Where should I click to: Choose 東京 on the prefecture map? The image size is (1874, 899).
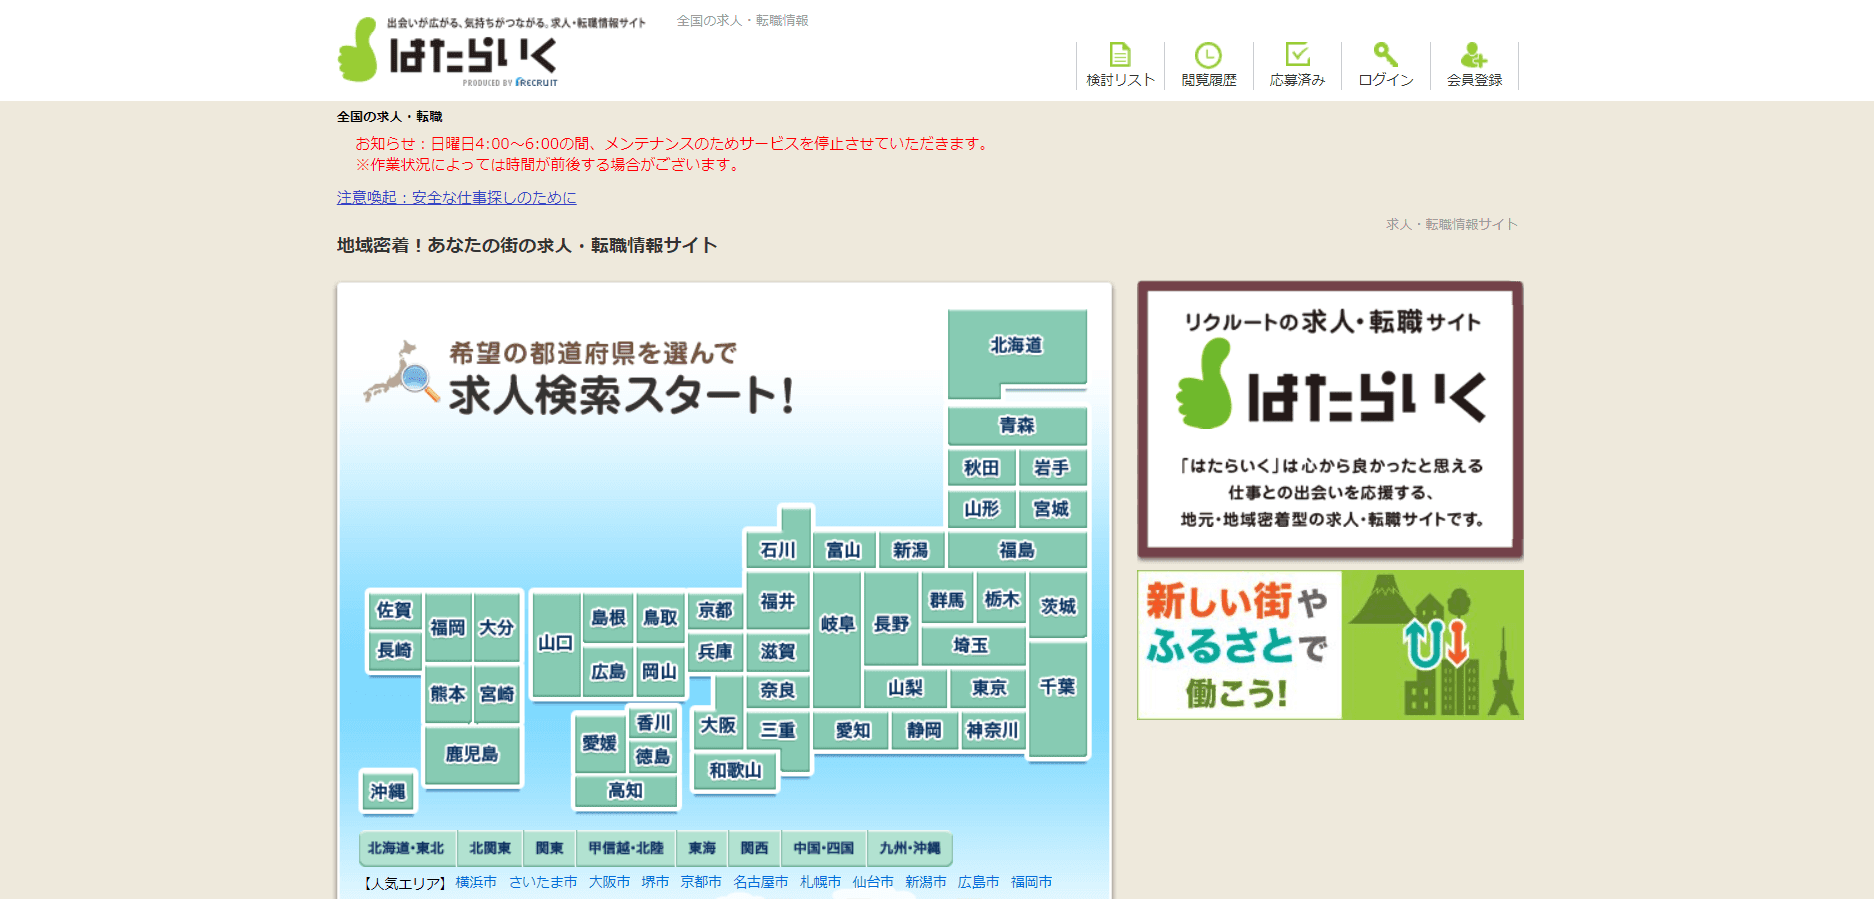point(989,688)
